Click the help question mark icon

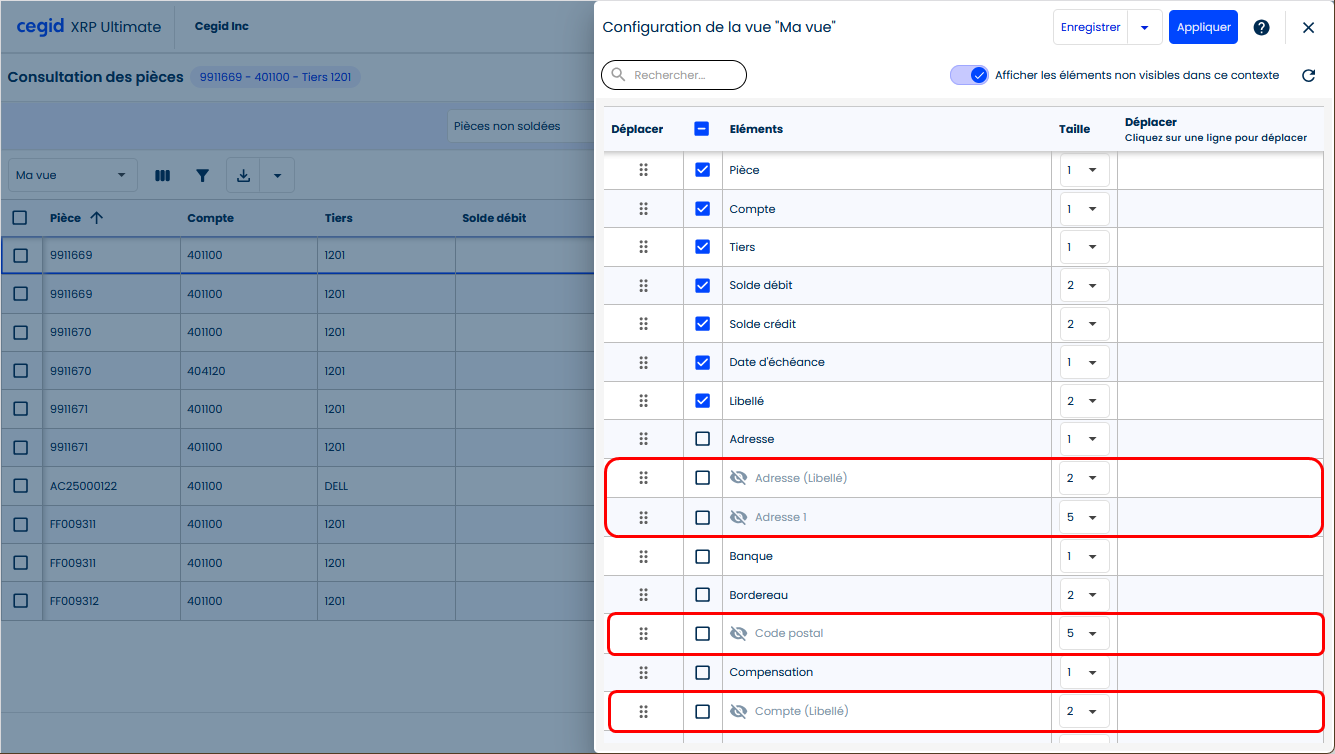[x=1262, y=28]
